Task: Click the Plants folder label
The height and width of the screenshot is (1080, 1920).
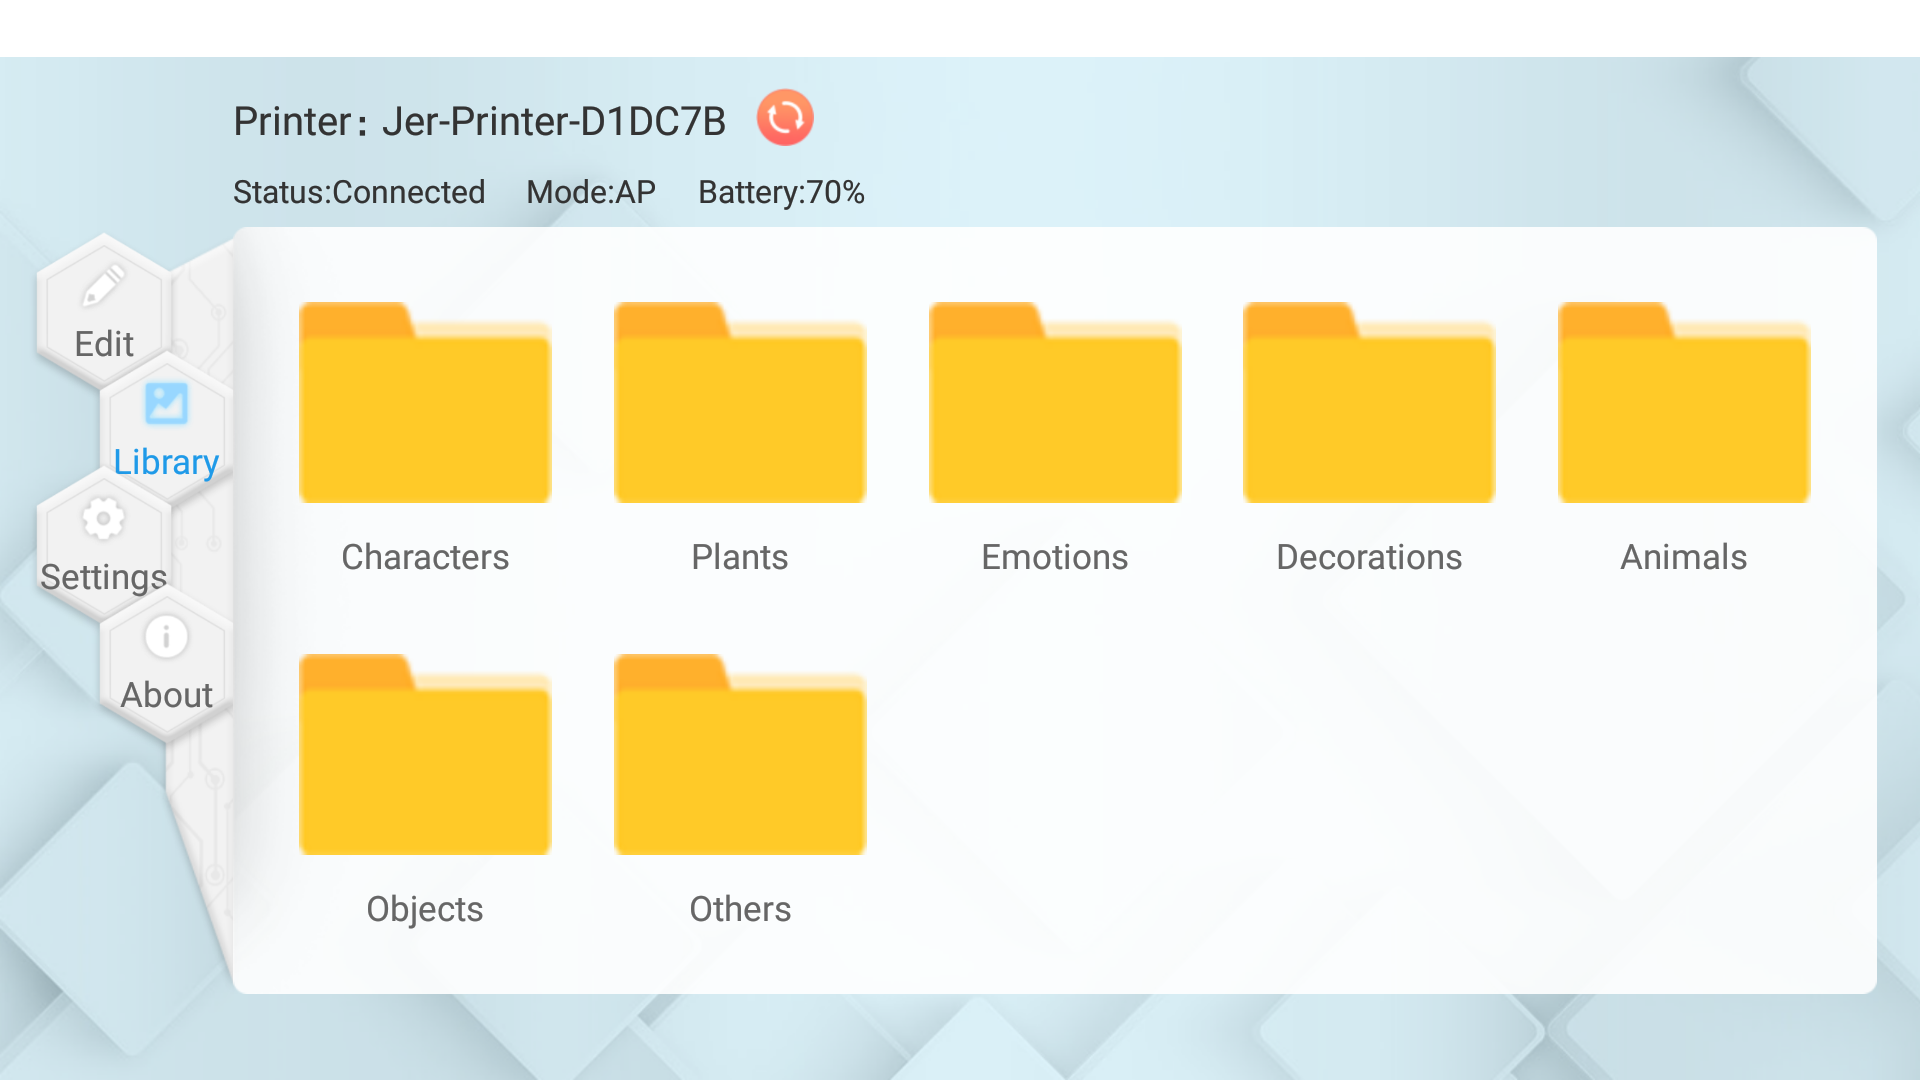Action: click(x=740, y=557)
